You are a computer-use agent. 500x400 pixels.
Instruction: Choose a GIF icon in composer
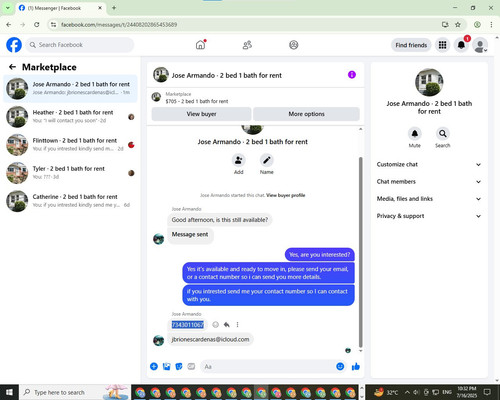191,367
